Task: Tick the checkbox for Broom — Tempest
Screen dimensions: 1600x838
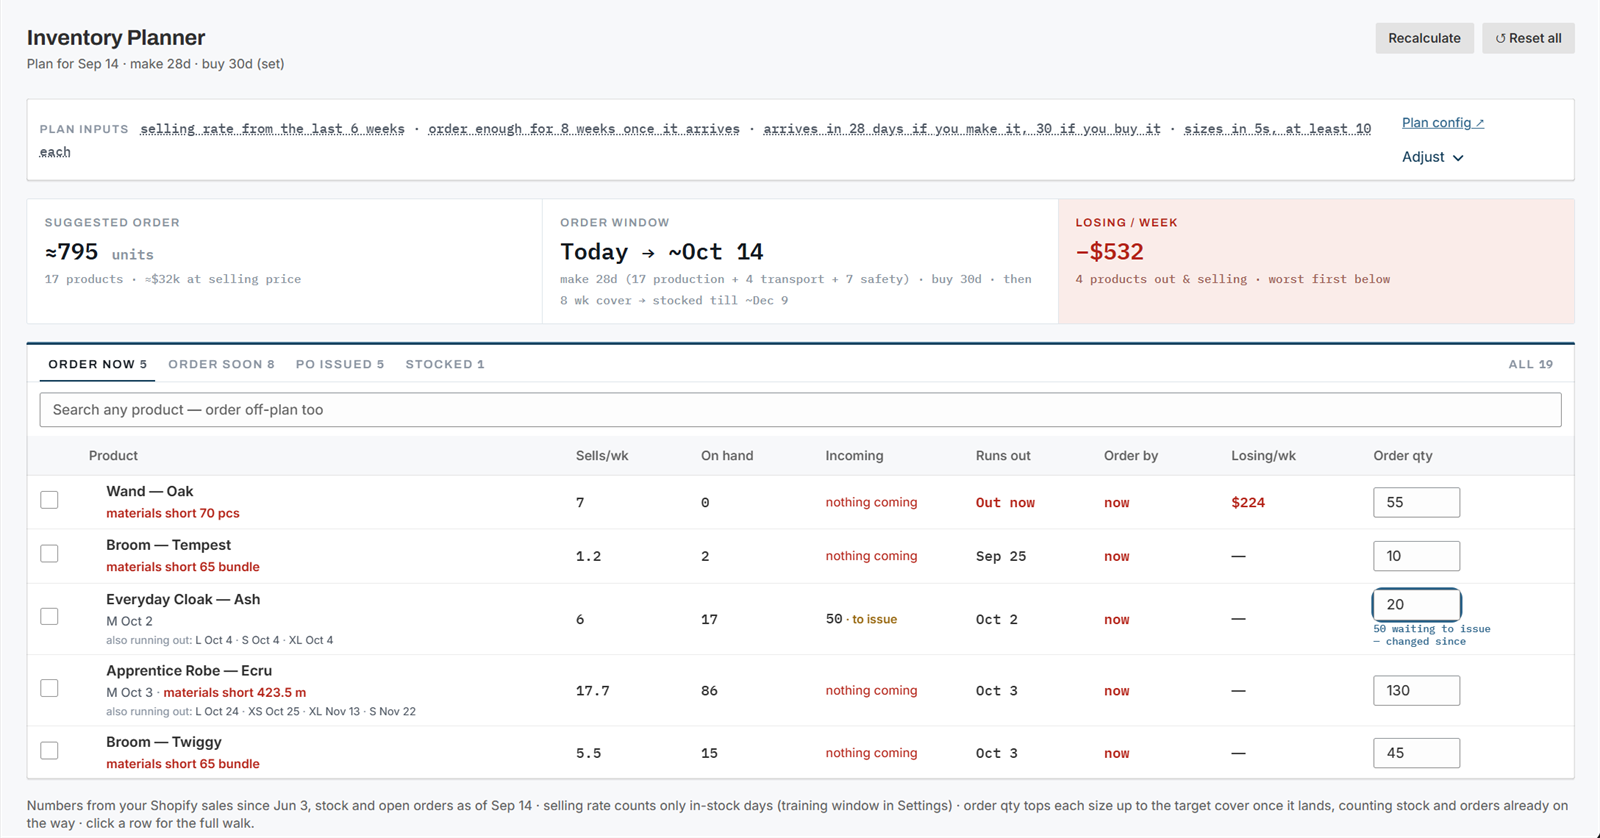Action: pos(49,554)
